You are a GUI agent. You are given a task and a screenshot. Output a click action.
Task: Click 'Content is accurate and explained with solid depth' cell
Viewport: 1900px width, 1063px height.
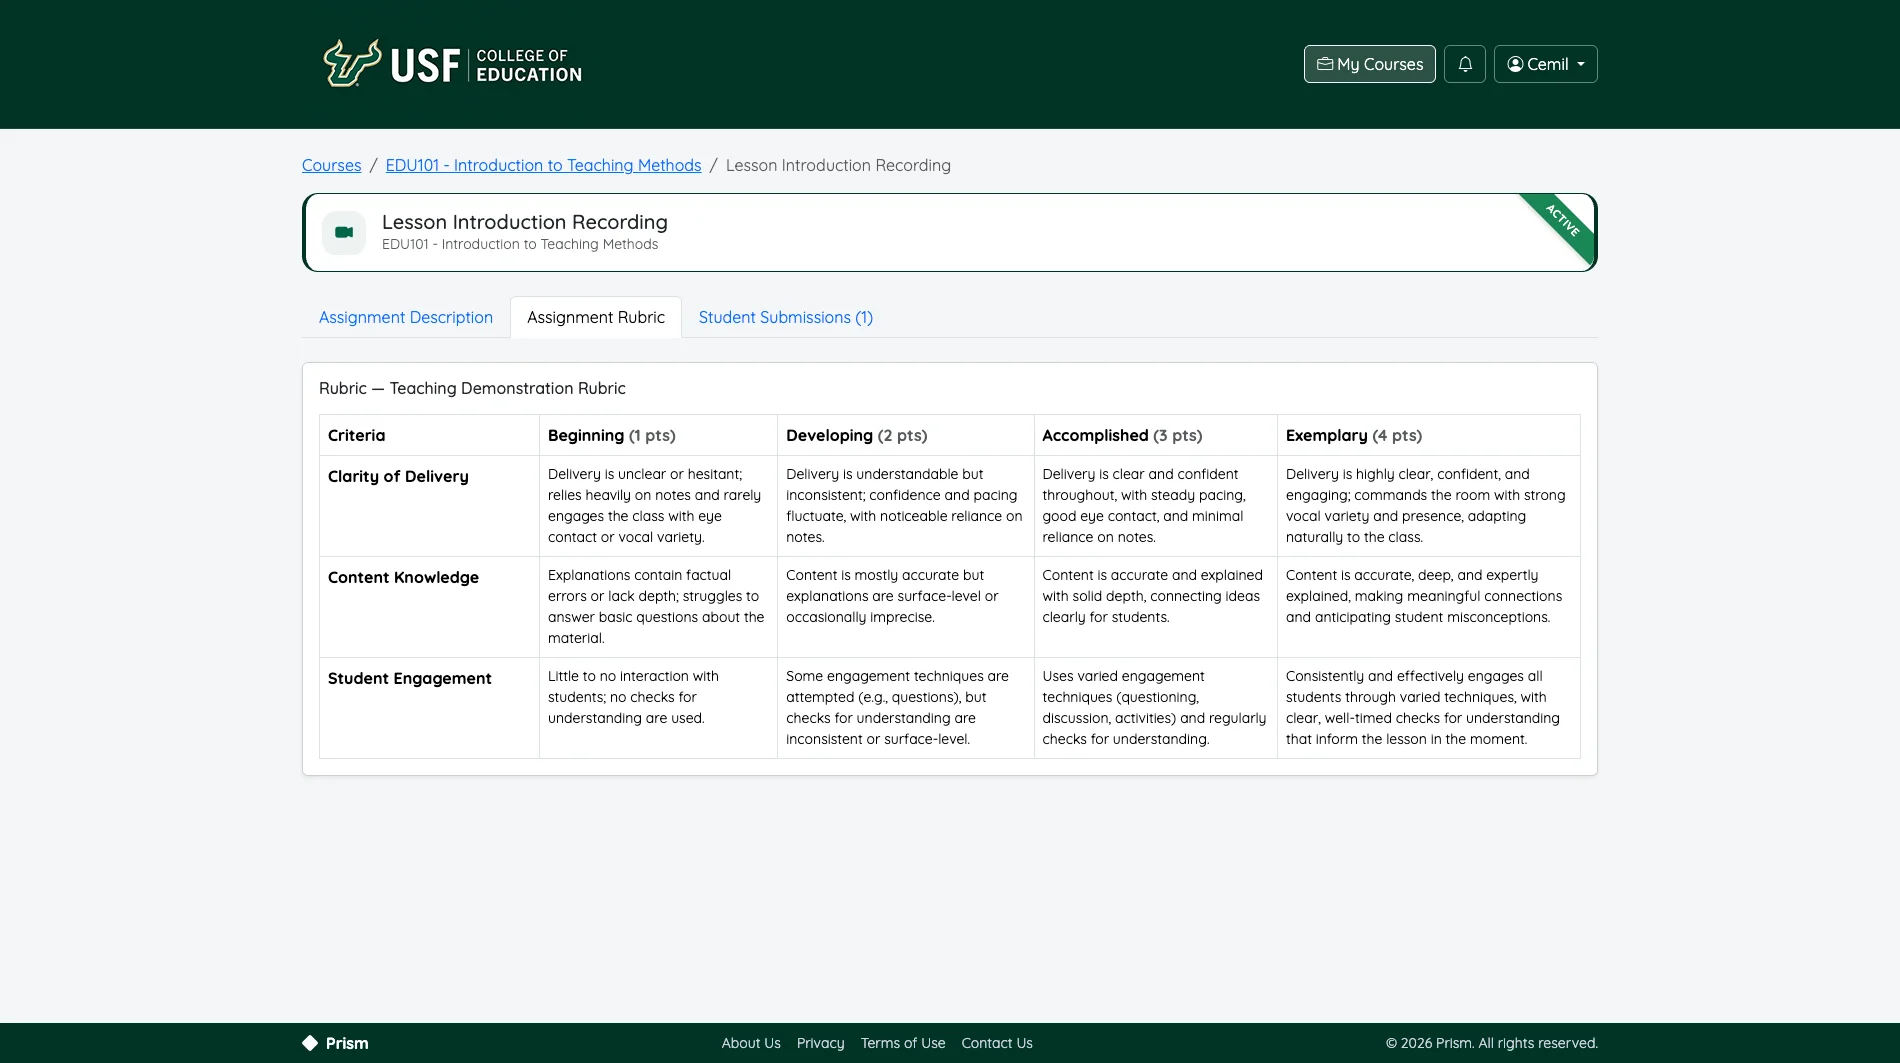pyautogui.click(x=1155, y=607)
